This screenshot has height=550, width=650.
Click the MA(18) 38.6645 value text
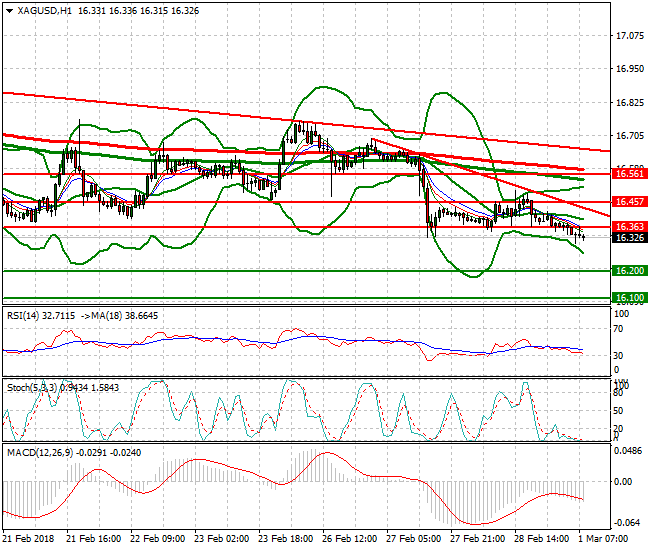point(124,316)
